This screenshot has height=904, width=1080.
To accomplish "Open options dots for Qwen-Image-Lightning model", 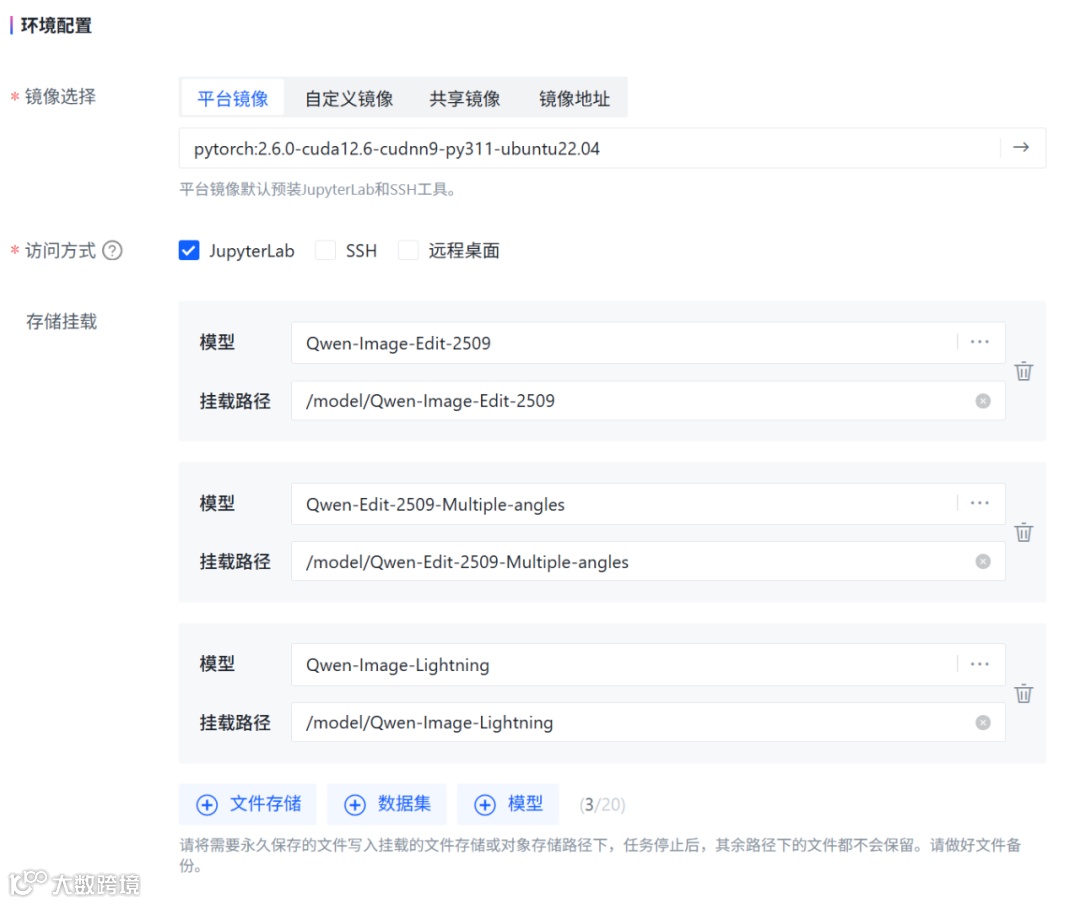I will 979,664.
